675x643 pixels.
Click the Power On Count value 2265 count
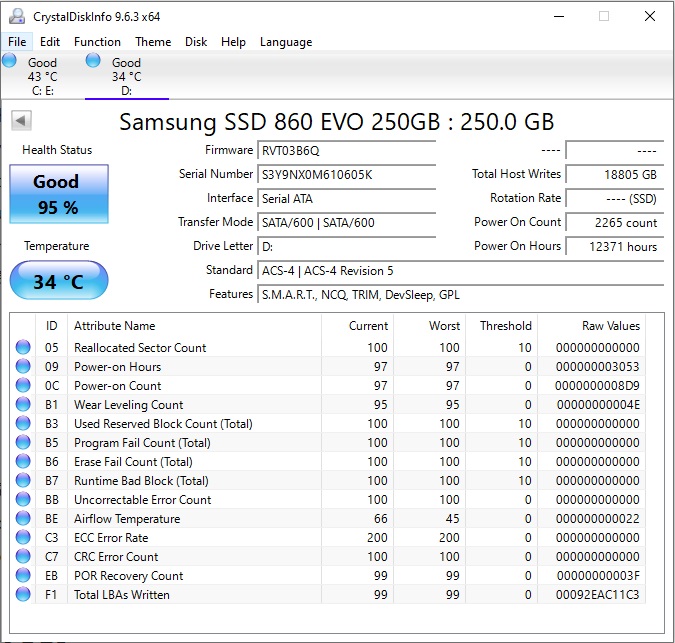615,223
